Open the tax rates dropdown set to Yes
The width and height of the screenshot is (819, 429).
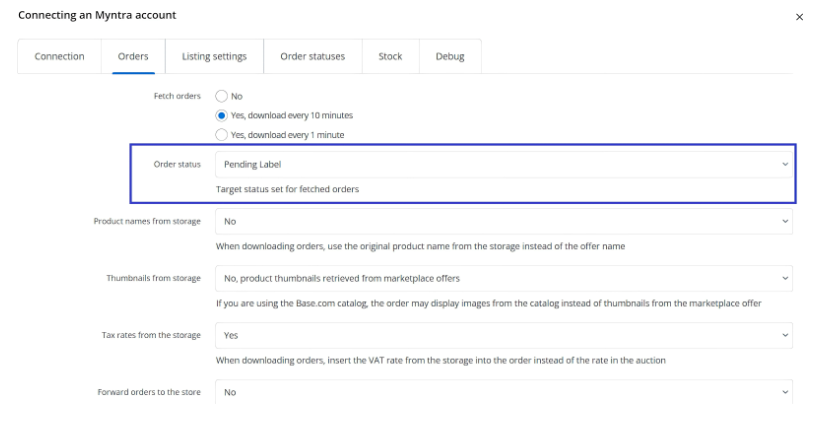[500, 335]
